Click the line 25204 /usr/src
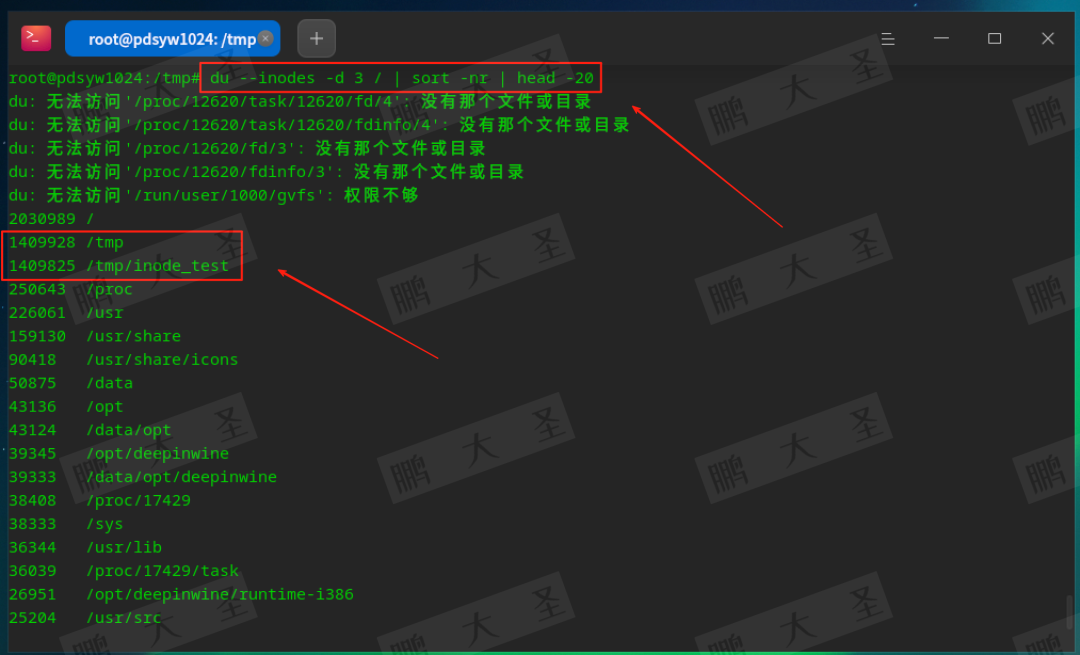 point(85,617)
